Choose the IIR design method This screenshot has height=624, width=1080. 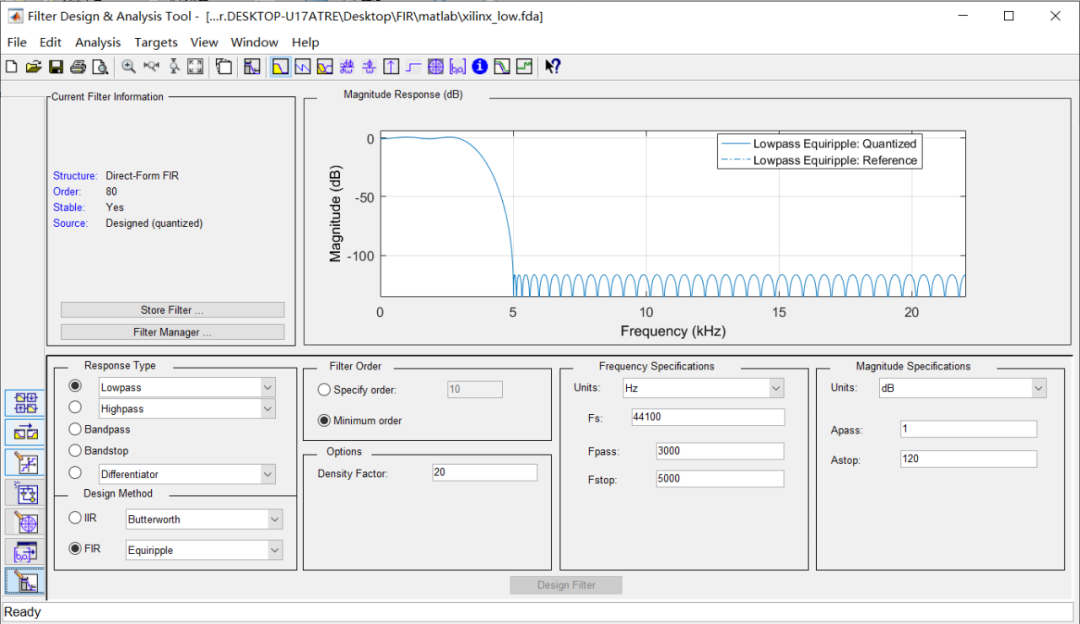75,518
